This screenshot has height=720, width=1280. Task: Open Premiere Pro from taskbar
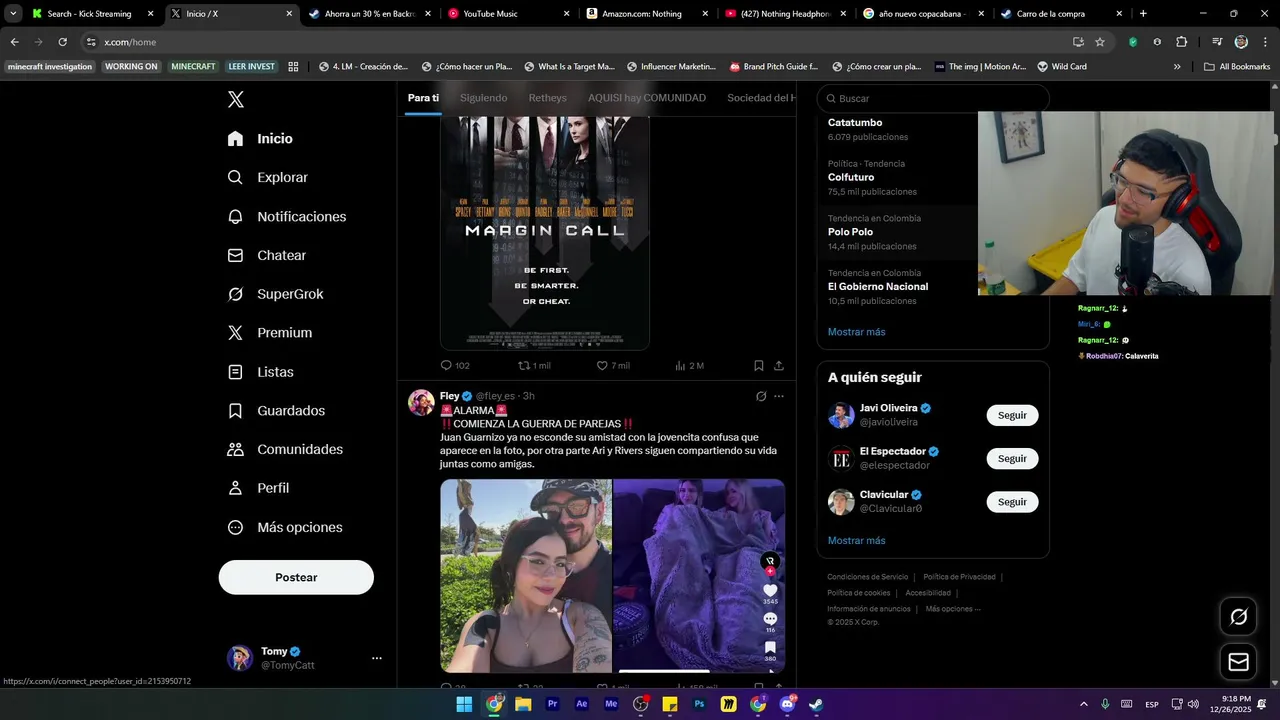552,704
